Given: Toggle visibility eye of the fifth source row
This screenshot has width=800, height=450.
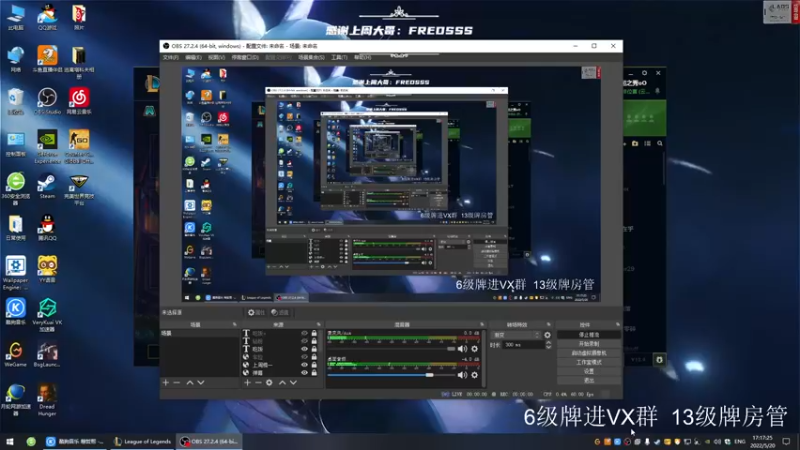Looking at the screenshot, I should (305, 365).
